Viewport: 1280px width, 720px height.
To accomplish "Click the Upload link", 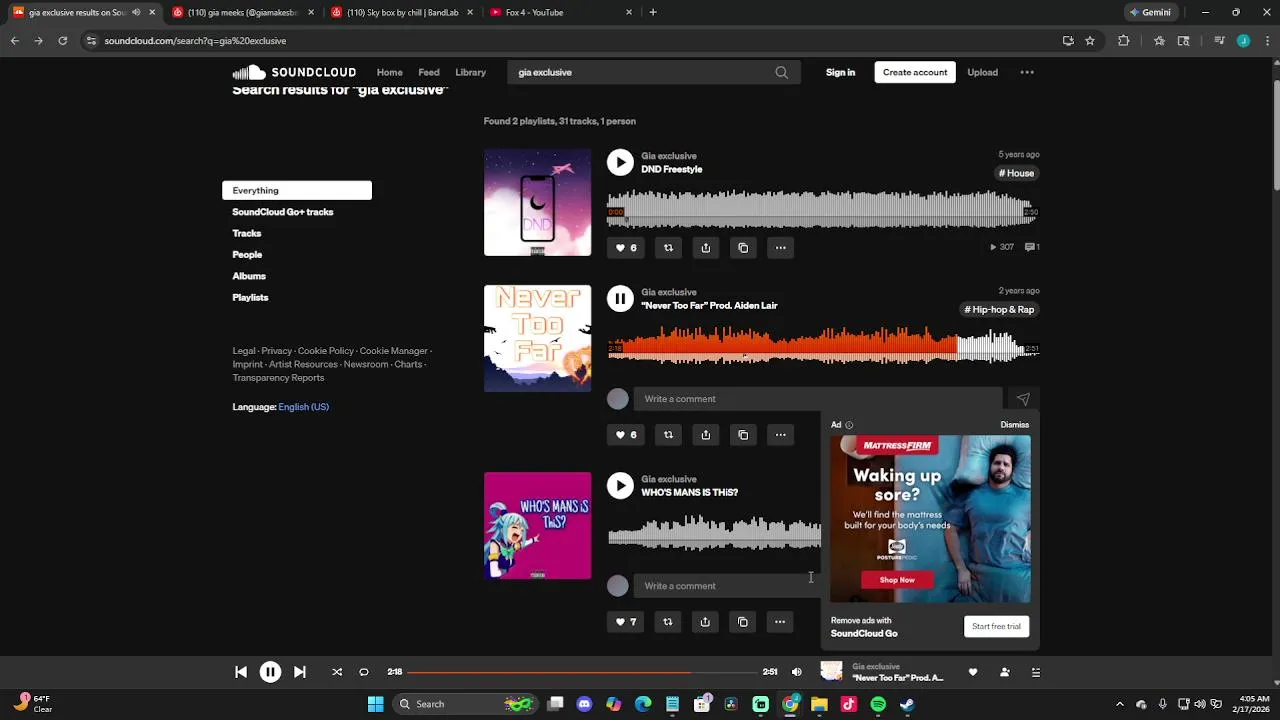I will pyautogui.click(x=982, y=72).
